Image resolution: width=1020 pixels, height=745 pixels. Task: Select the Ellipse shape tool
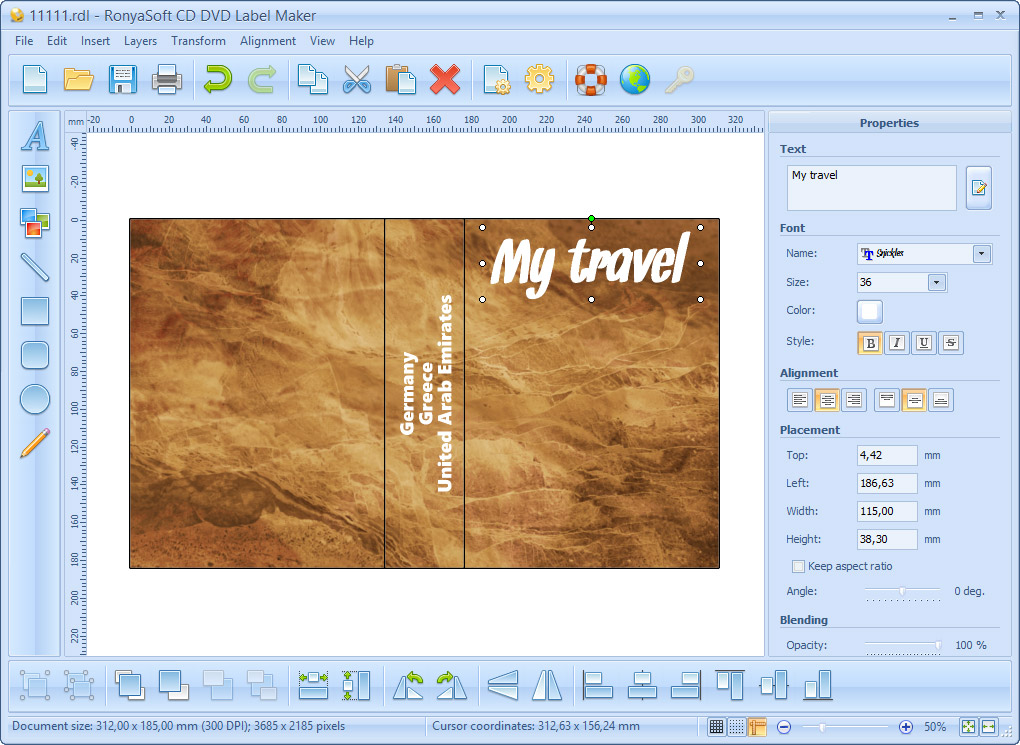tap(35, 399)
